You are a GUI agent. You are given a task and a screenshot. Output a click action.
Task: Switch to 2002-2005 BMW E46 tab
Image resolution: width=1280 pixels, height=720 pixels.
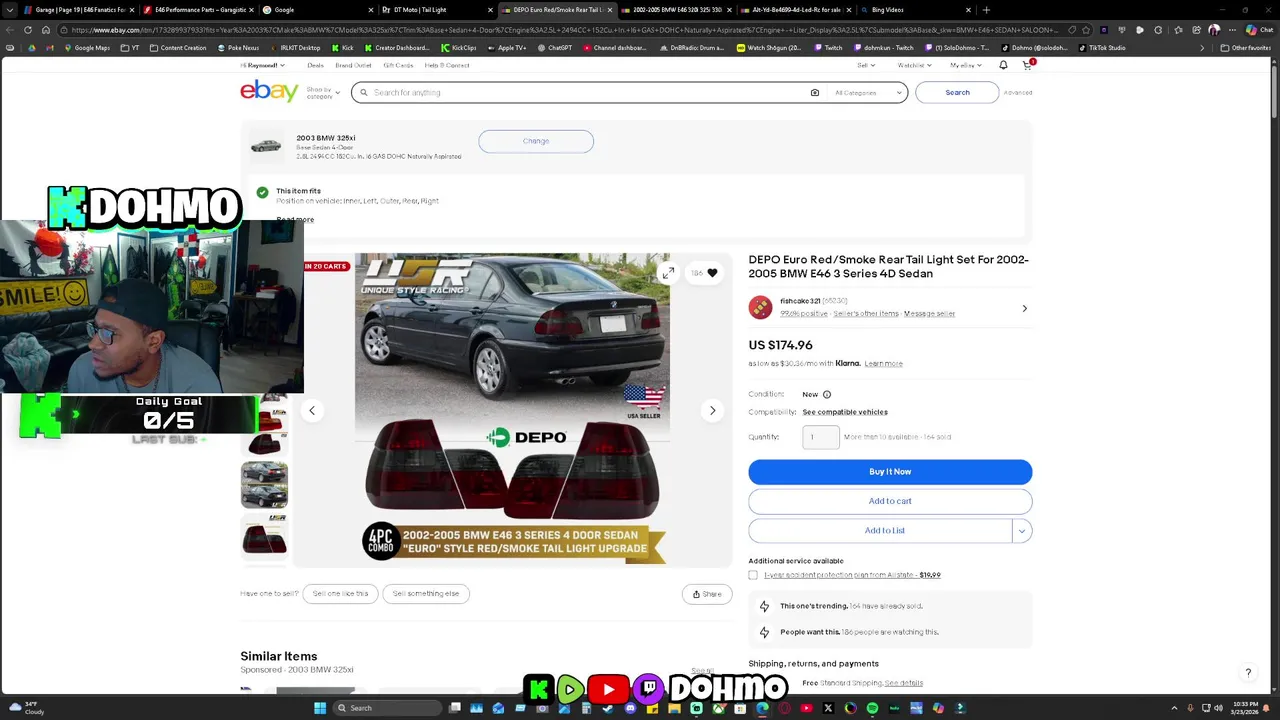(676, 10)
